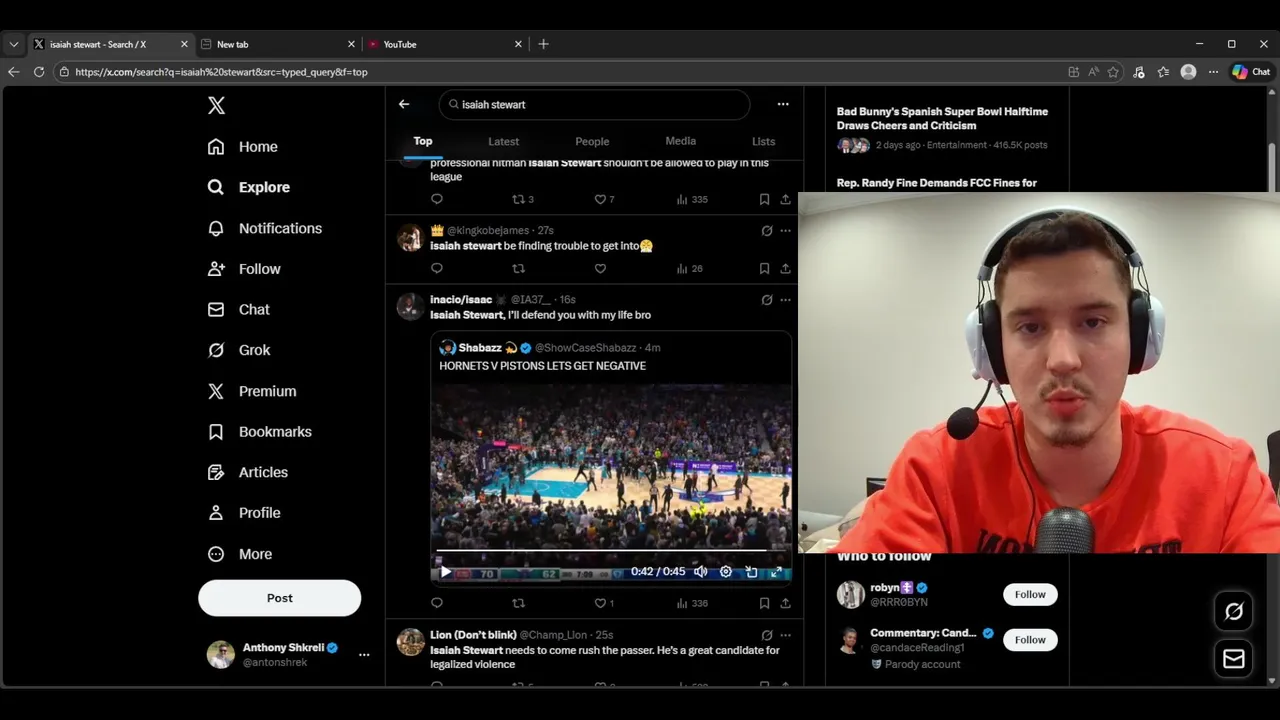Switch to the Media results tab
The image size is (1280, 720).
pyautogui.click(x=680, y=141)
